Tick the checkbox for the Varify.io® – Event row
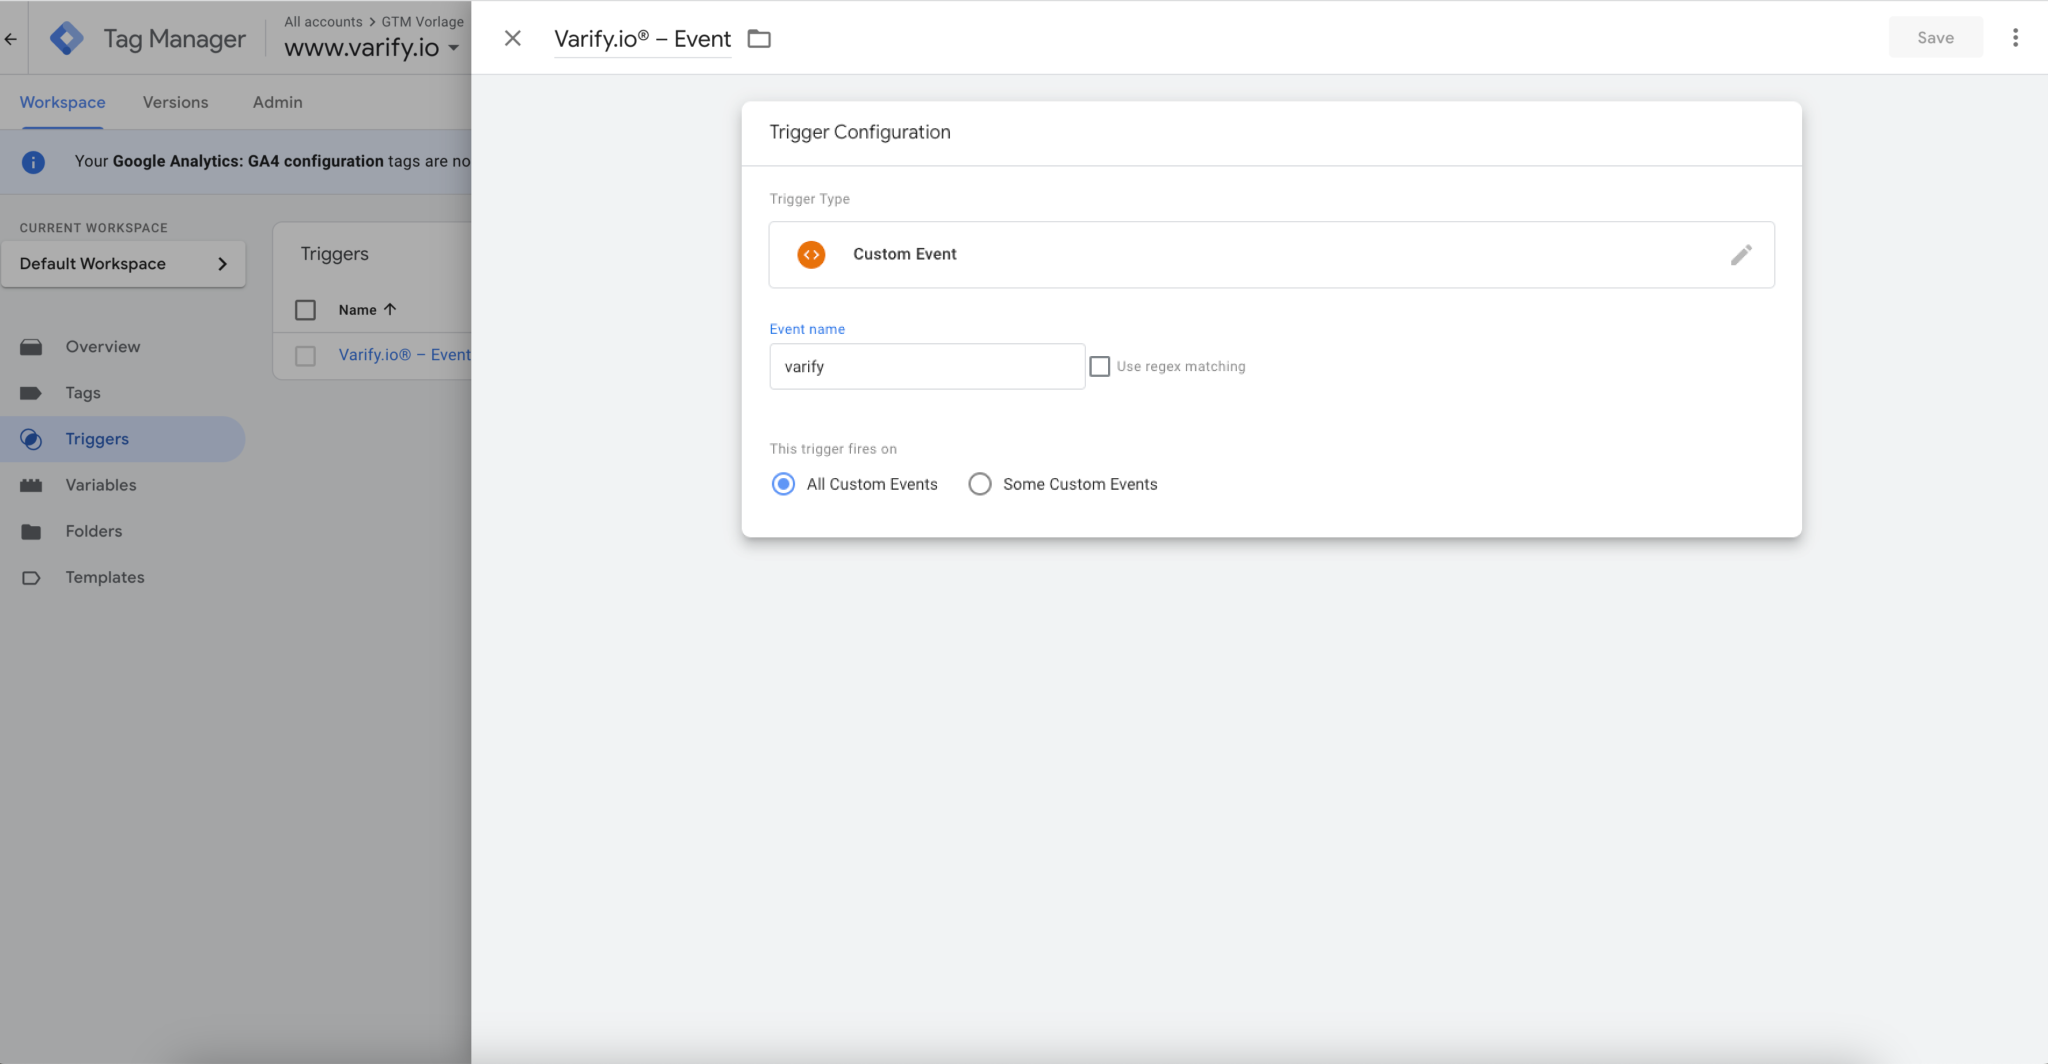 click(x=305, y=356)
